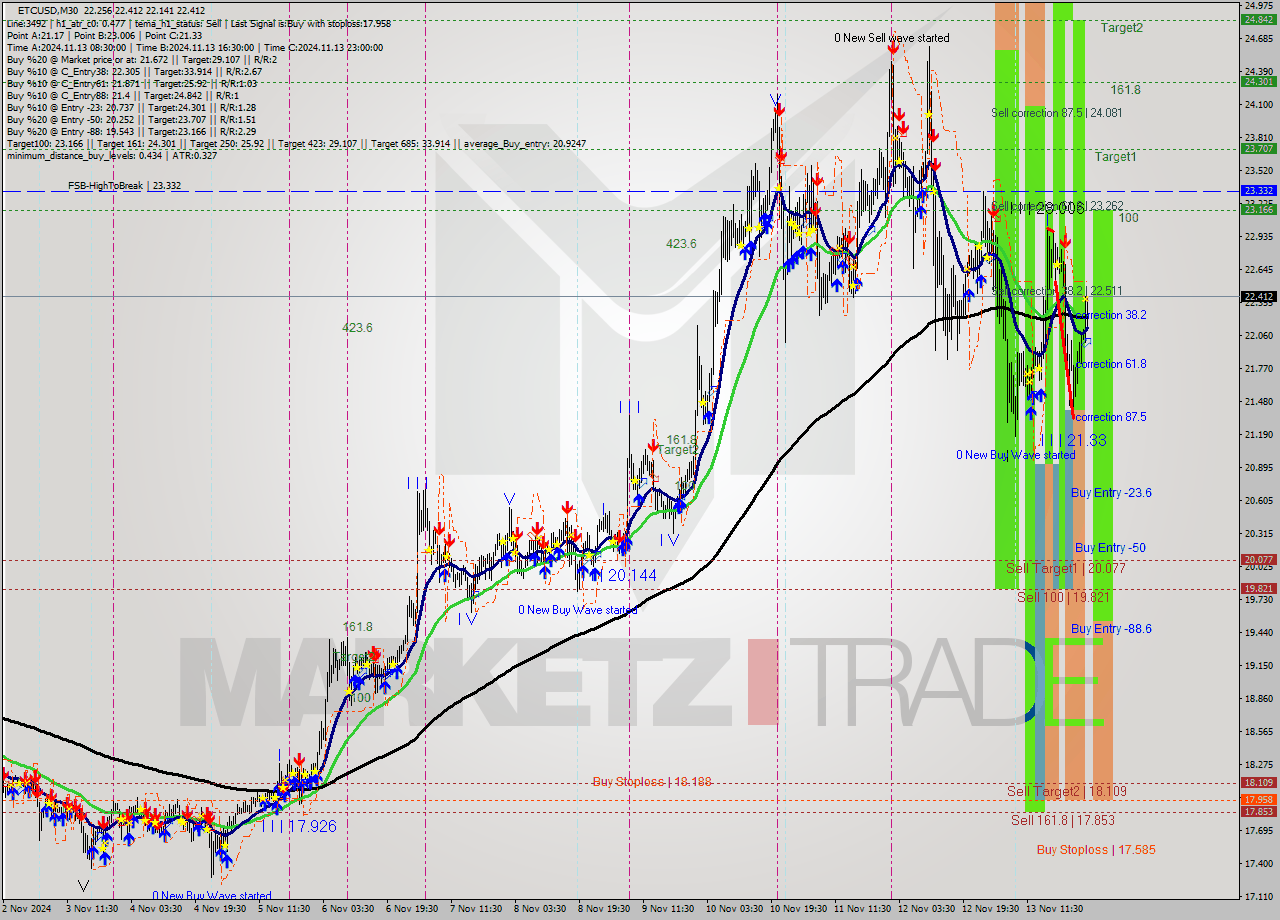The width and height of the screenshot is (1280, 920).
Task: Click the 17.110 price axis value
Action: pyautogui.click(x=1258, y=896)
